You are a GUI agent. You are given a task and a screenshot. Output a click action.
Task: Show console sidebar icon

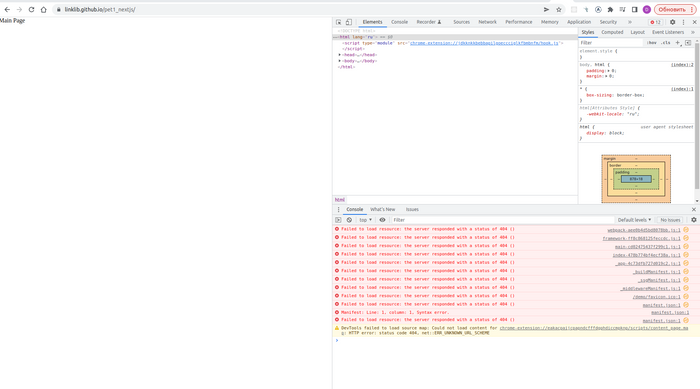click(x=338, y=220)
